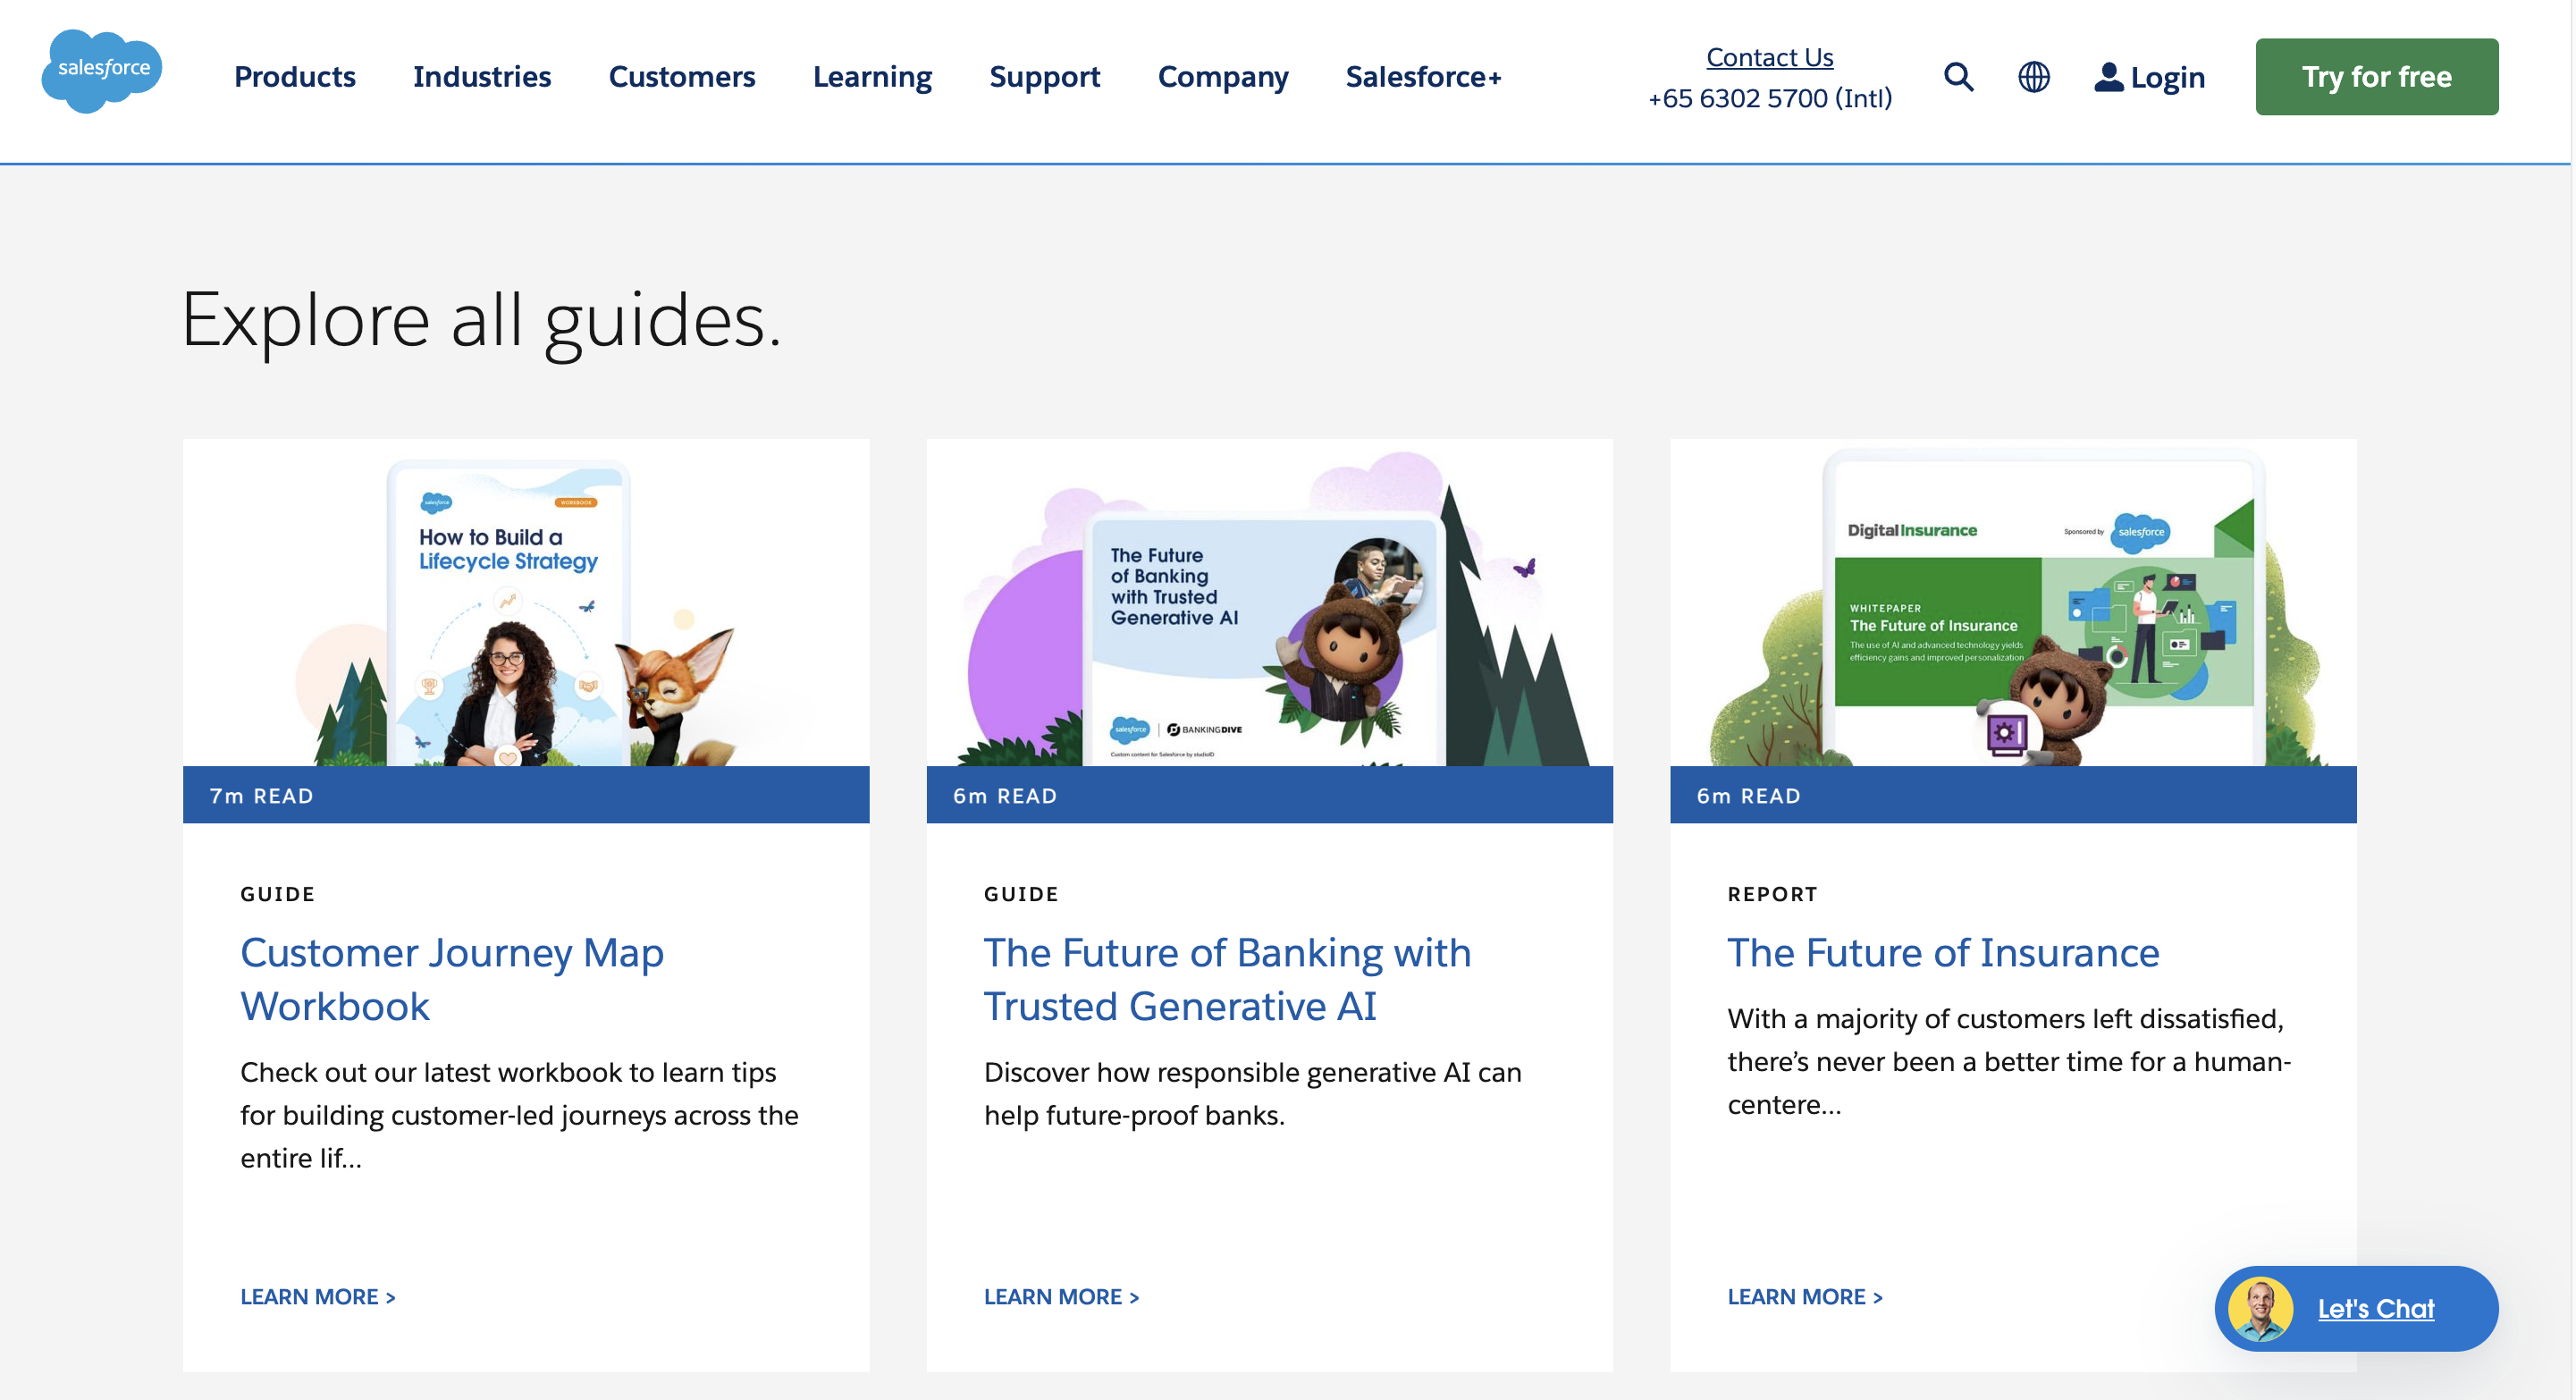Click the Login person icon
The height and width of the screenshot is (1400, 2576).
(2109, 76)
